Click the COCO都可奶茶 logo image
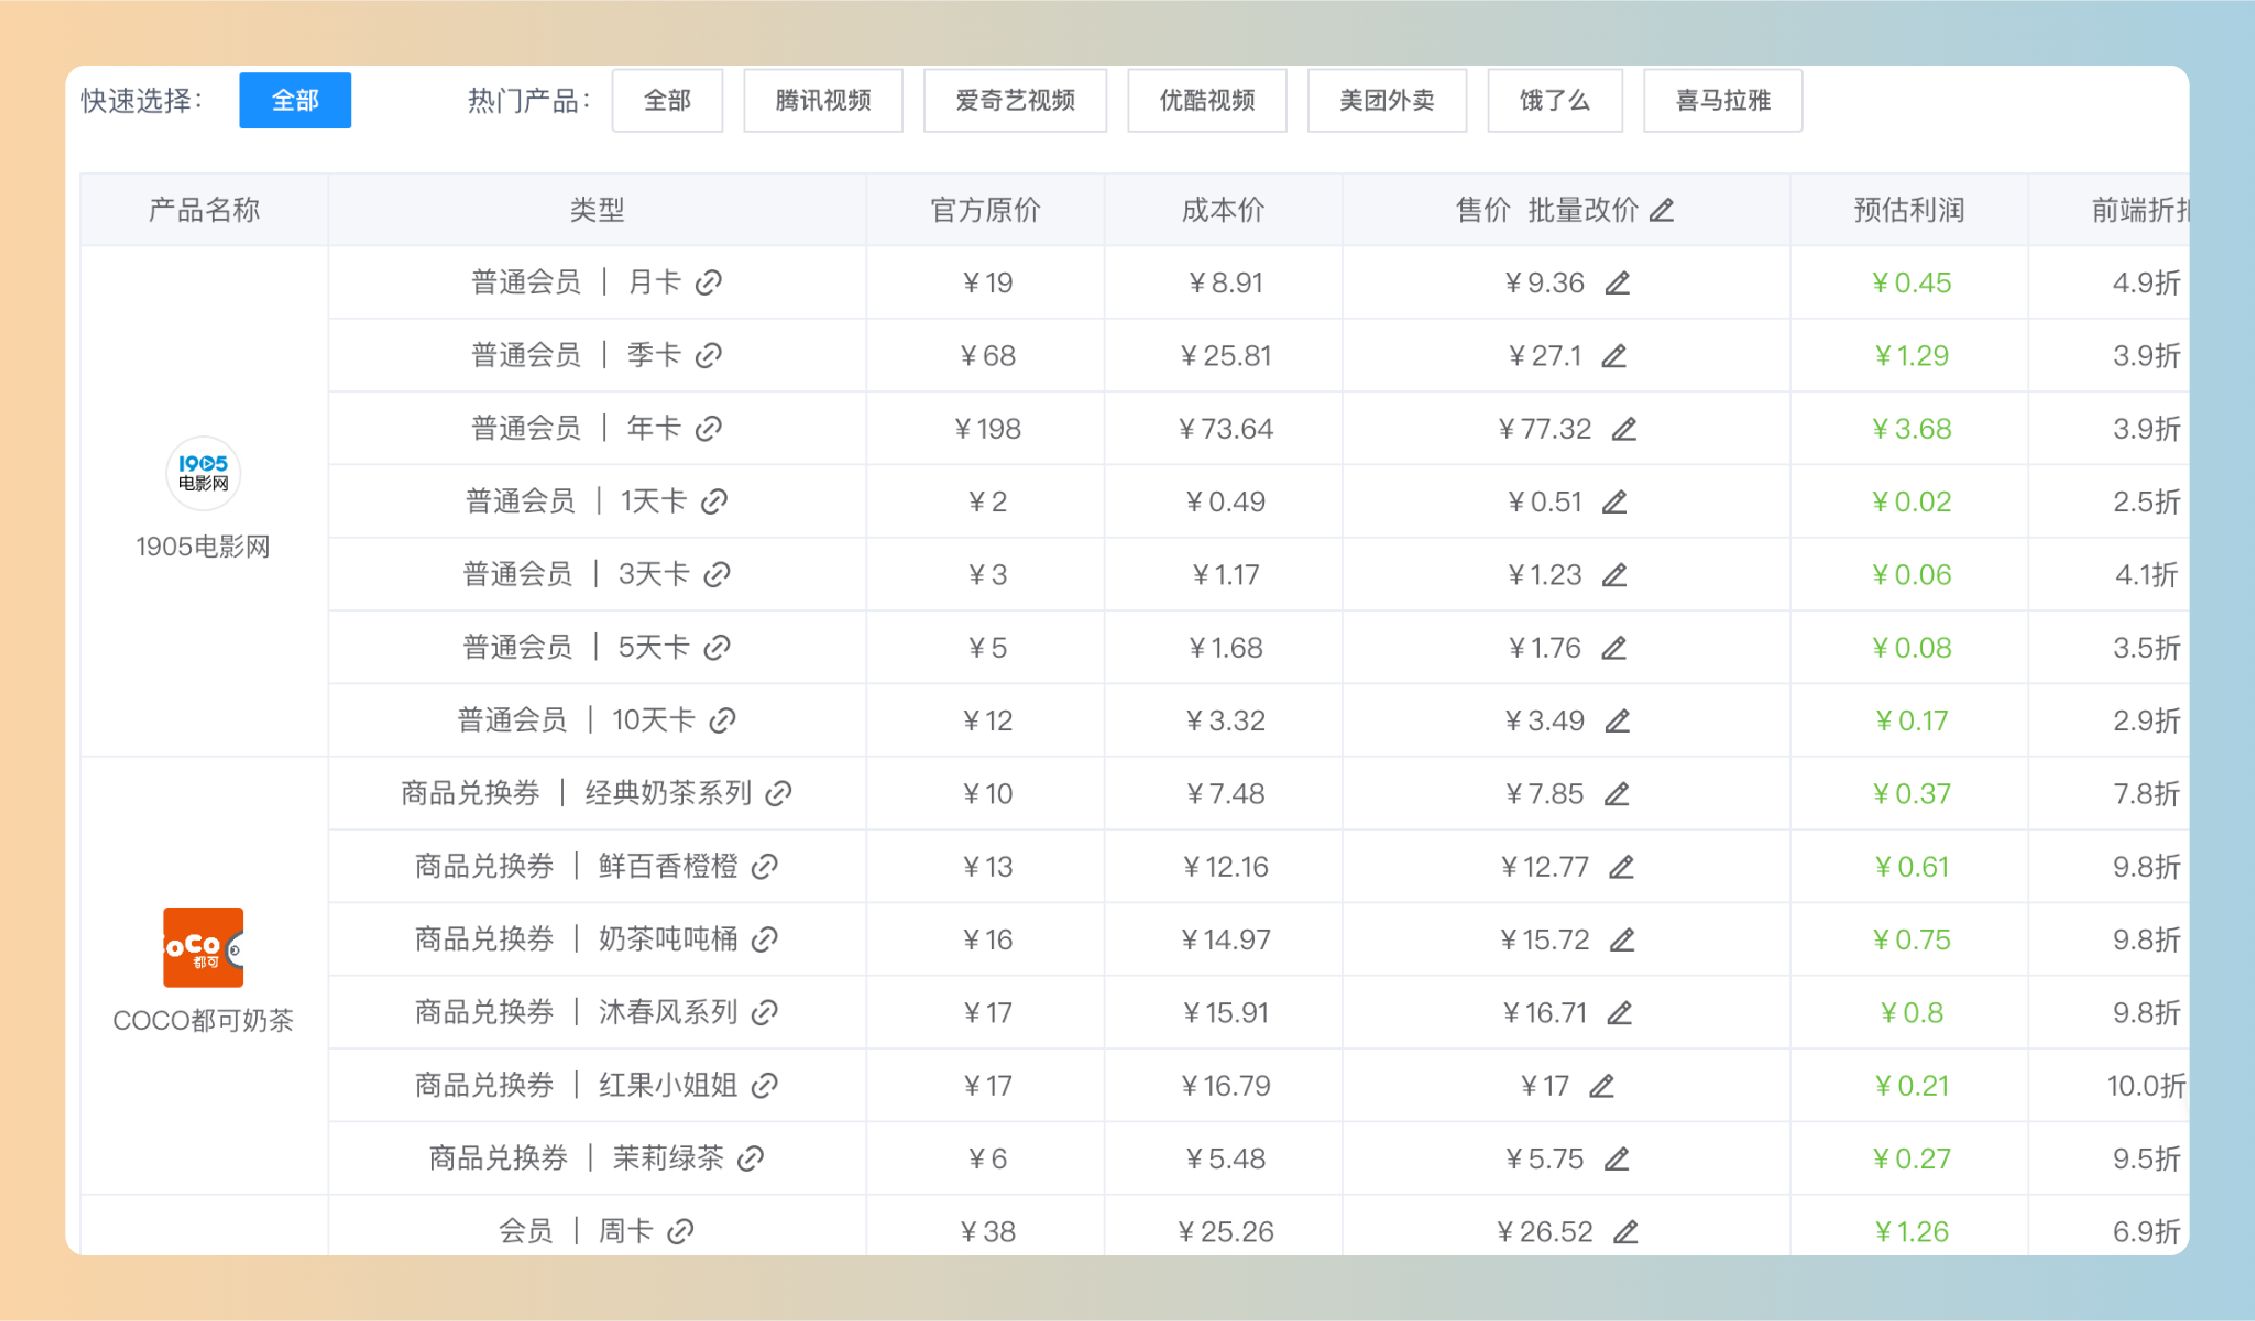This screenshot has height=1321, width=2255. pyautogui.click(x=203, y=947)
